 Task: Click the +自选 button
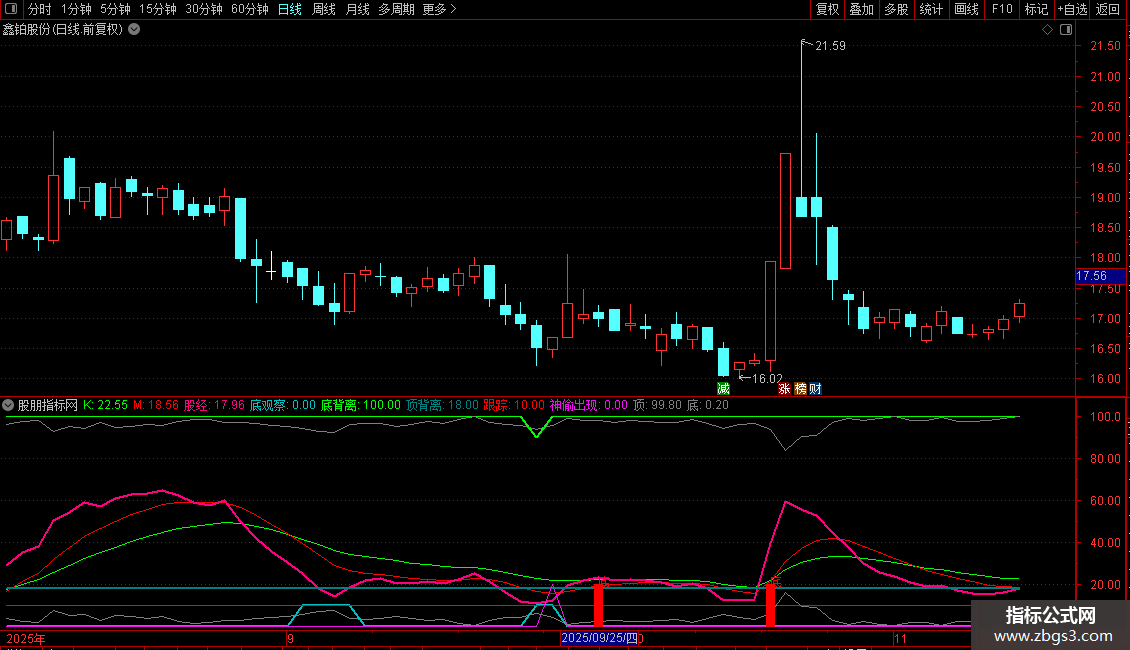tap(1071, 9)
